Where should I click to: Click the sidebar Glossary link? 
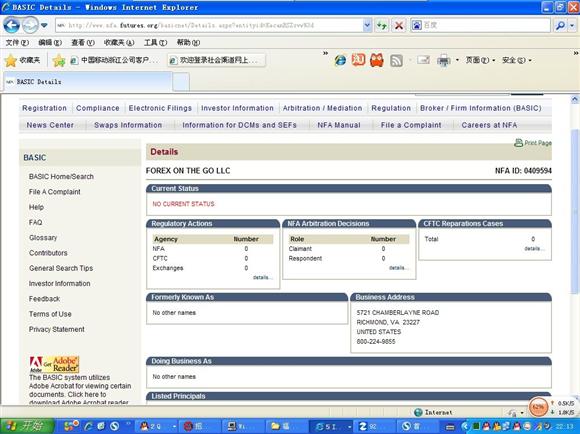point(43,238)
